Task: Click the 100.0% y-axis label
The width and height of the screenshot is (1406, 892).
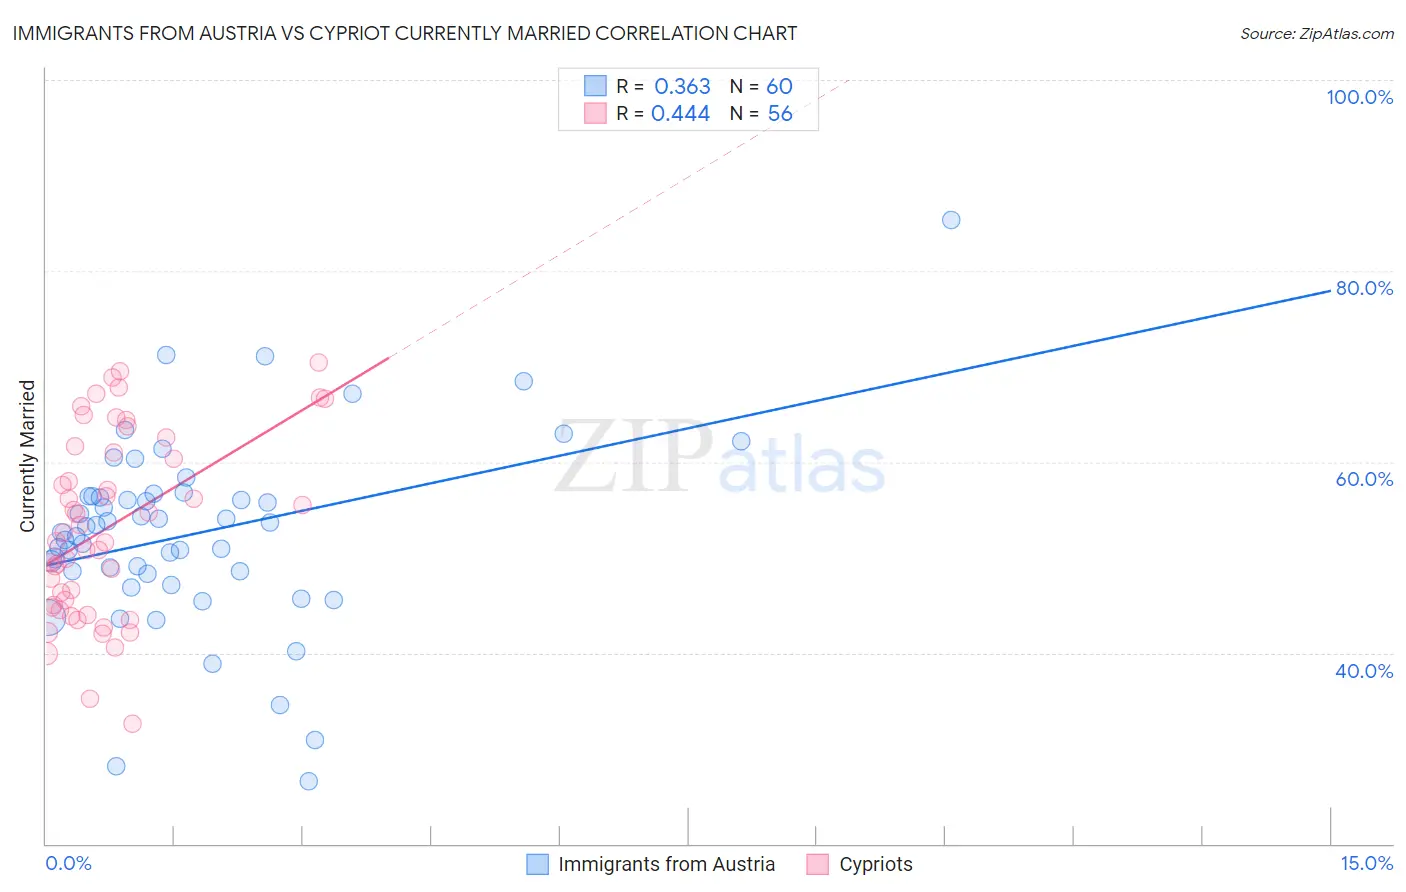Action: tap(1359, 97)
